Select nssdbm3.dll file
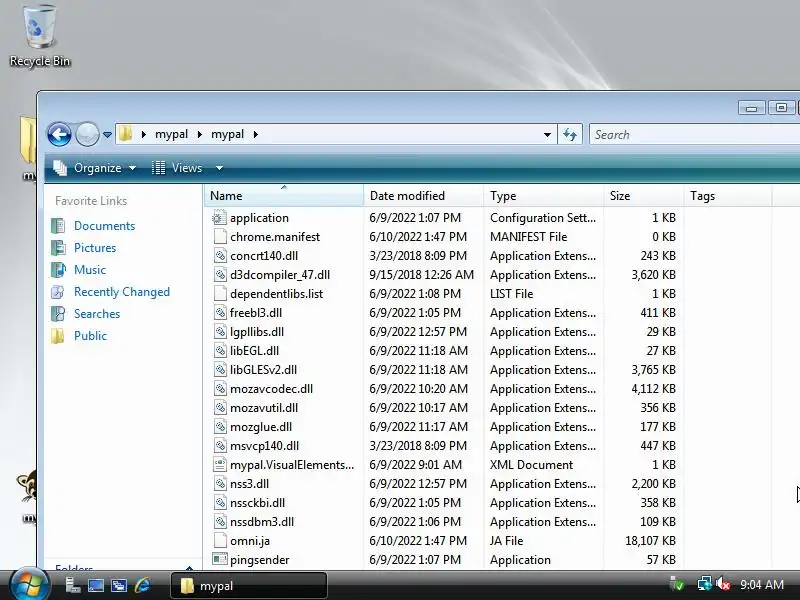800x600 pixels. pos(262,522)
